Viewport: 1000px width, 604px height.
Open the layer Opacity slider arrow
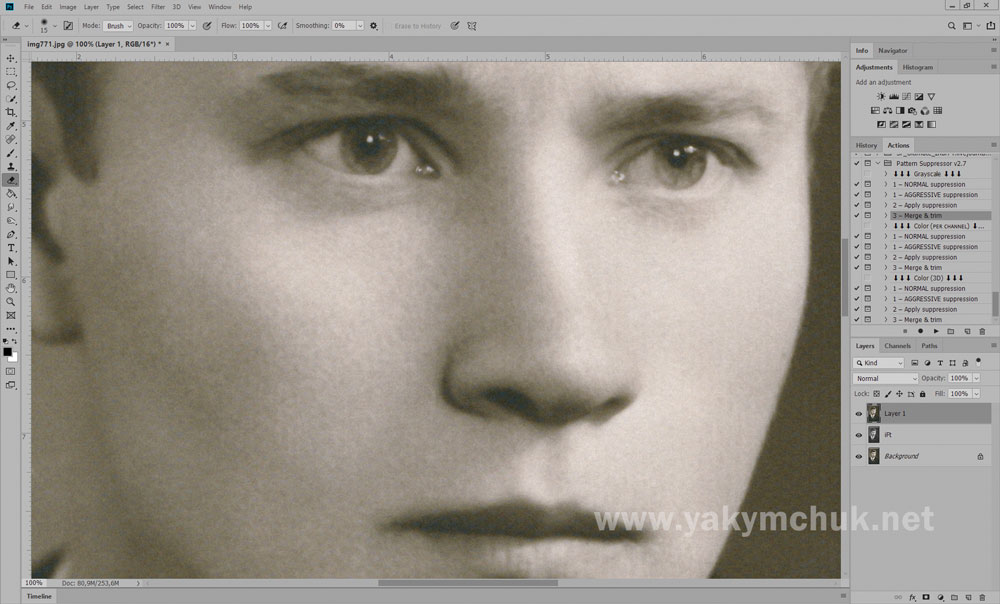coord(976,378)
